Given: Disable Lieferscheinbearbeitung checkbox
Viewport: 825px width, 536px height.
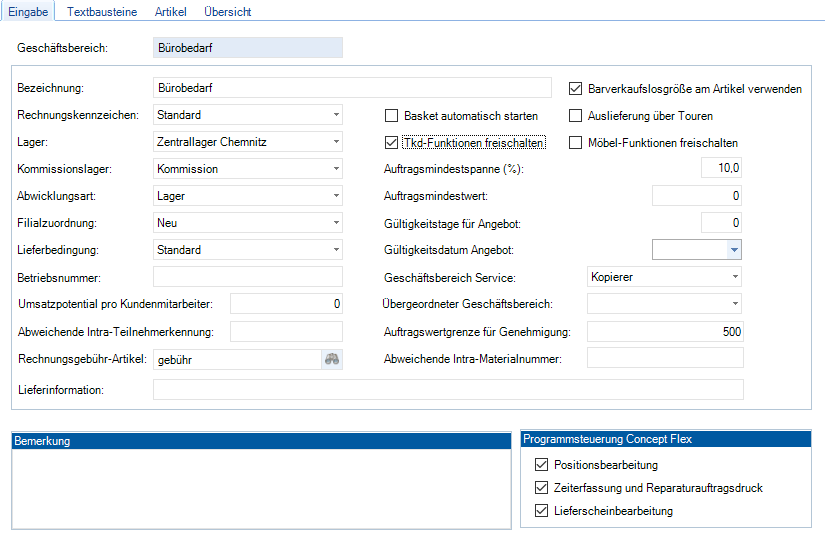Looking at the screenshot, I should click(542, 511).
